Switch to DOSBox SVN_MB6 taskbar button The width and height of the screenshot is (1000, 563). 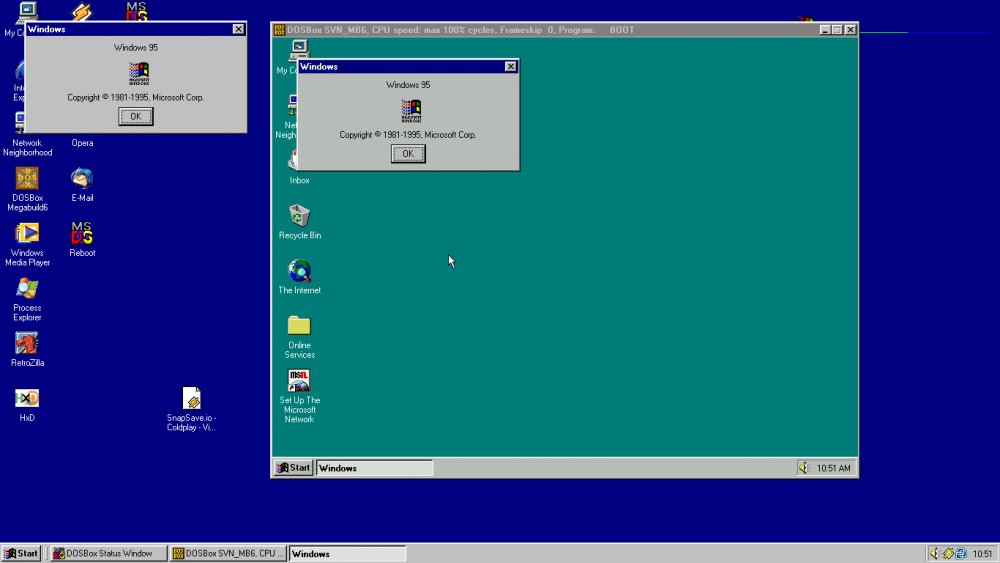tap(228, 553)
